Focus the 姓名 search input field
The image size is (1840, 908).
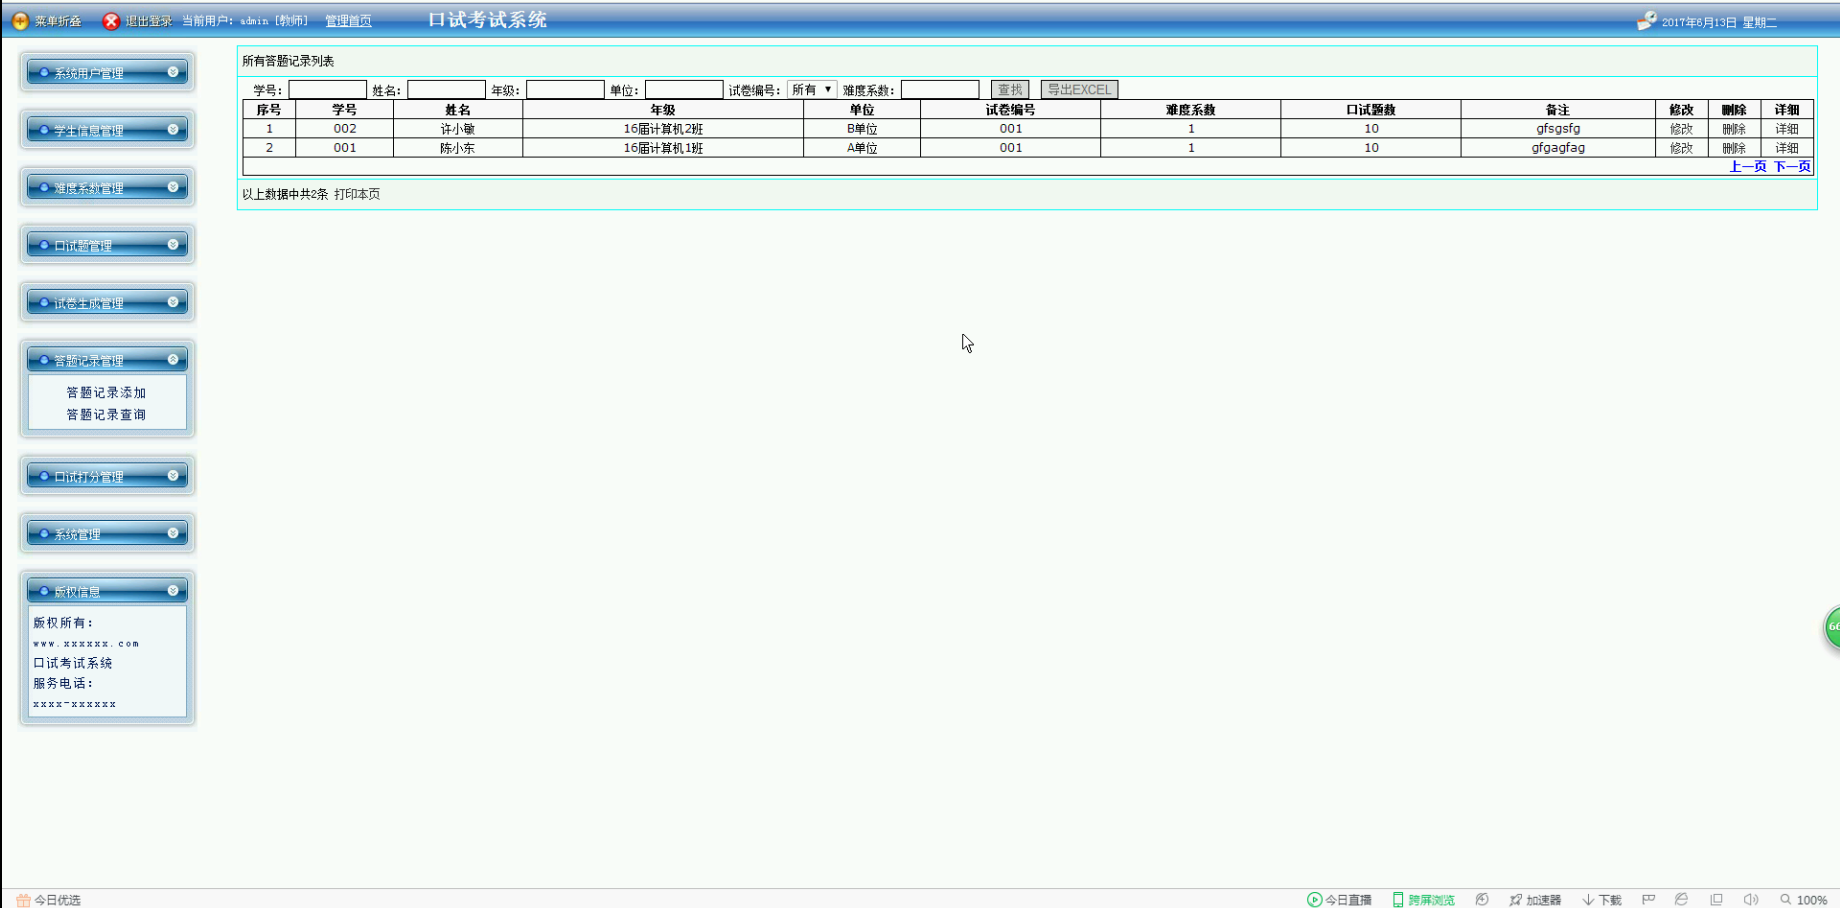[446, 90]
